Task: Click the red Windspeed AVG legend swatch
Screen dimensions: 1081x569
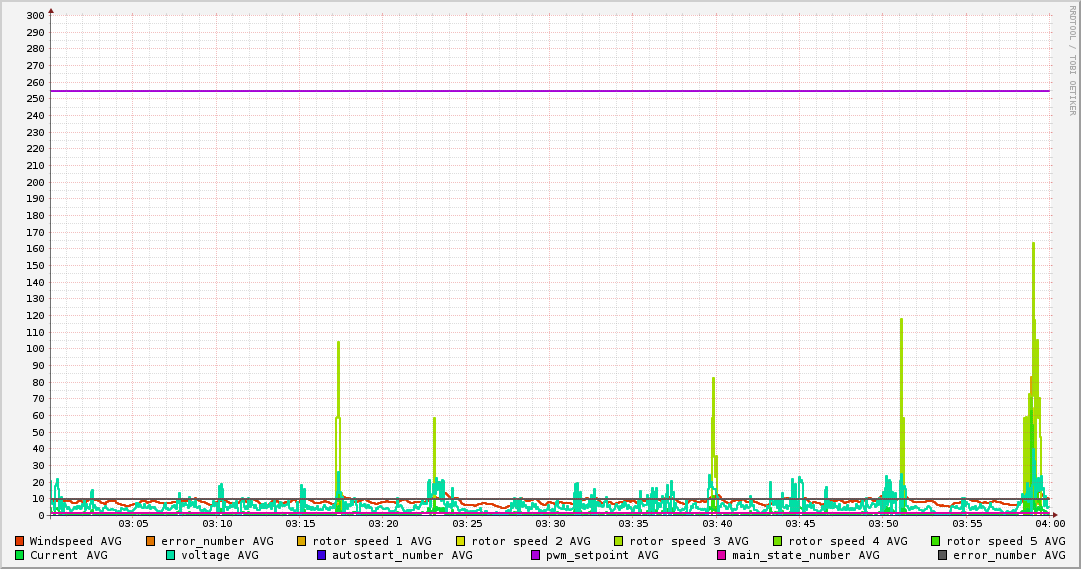Action: [19, 541]
